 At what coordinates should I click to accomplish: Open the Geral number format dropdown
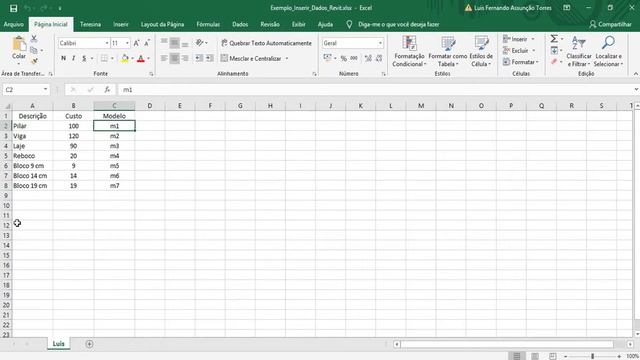pyautogui.click(x=380, y=43)
